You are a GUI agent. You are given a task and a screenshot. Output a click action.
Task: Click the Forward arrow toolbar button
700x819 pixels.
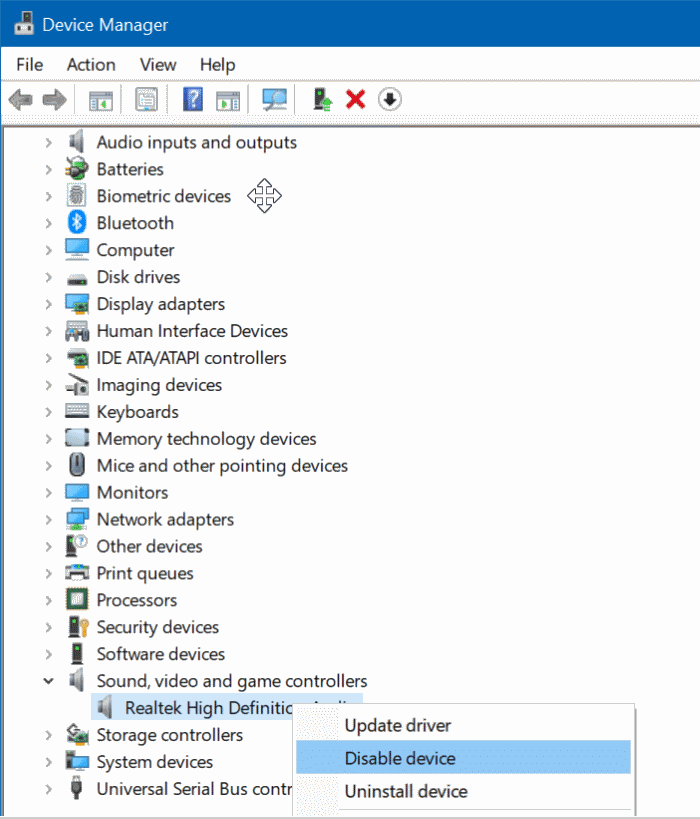(54, 99)
